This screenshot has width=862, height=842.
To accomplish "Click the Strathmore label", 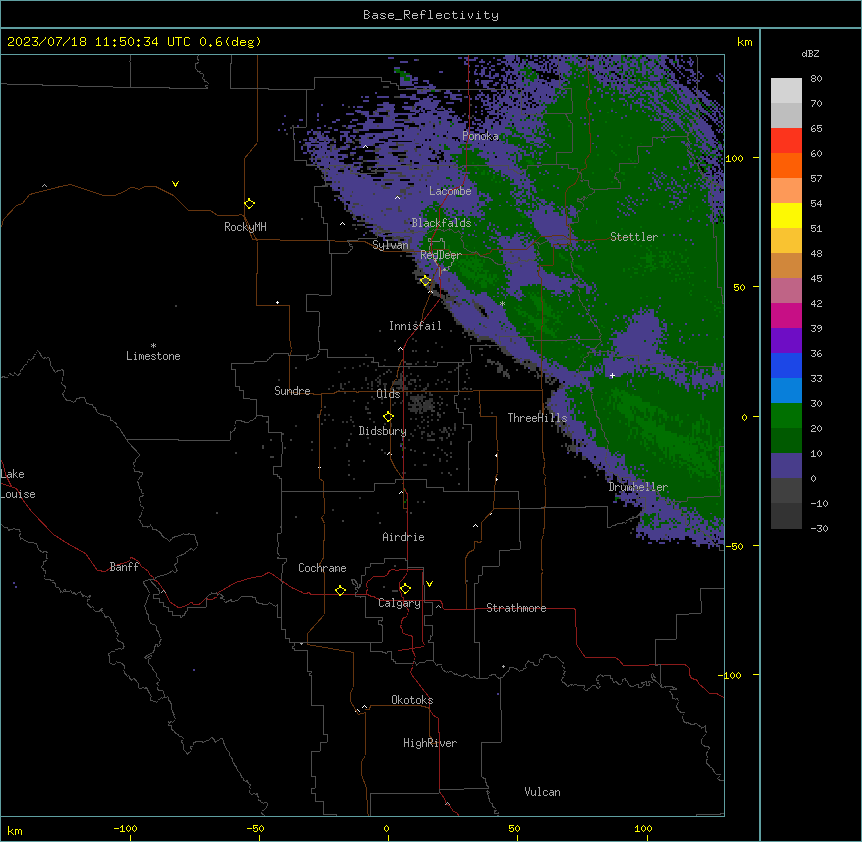I will (x=516, y=608).
